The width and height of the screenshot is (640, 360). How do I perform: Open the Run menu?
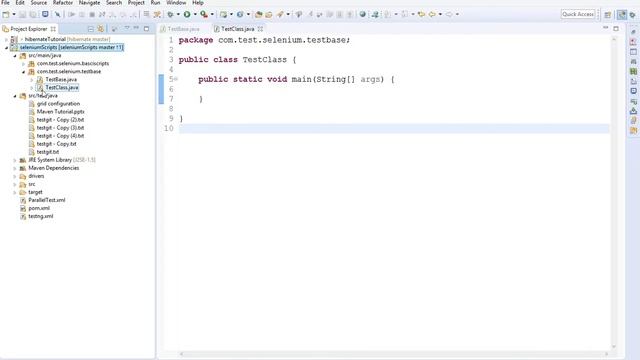pyautogui.click(x=156, y=3)
